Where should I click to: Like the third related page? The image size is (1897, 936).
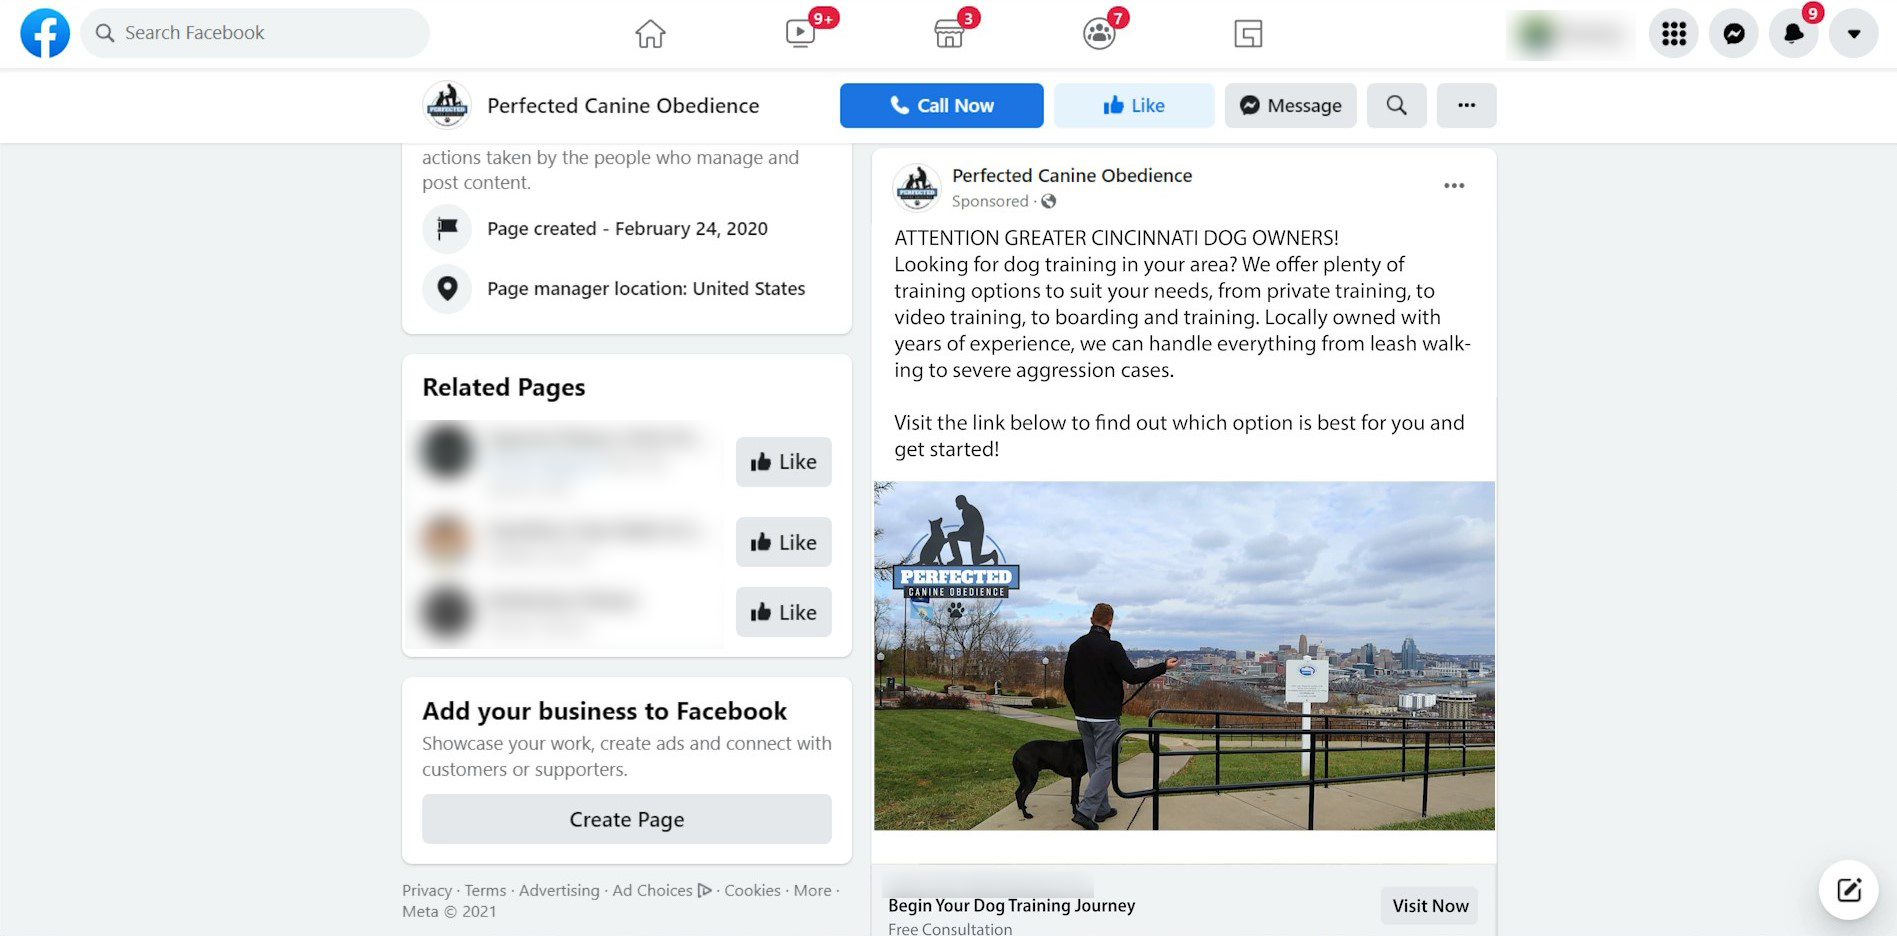784,612
